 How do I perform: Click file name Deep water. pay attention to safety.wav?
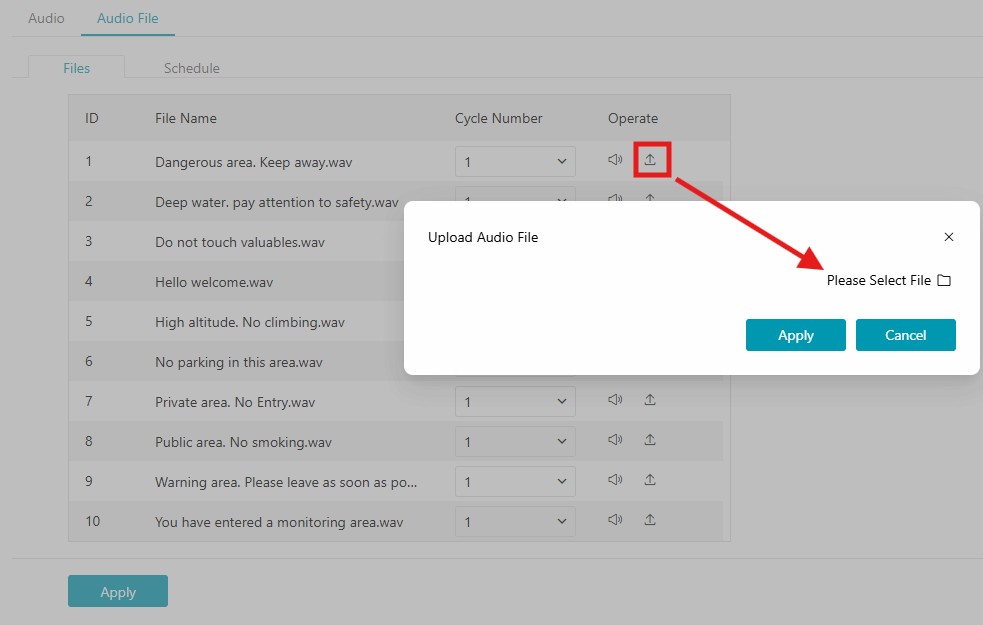(276, 202)
